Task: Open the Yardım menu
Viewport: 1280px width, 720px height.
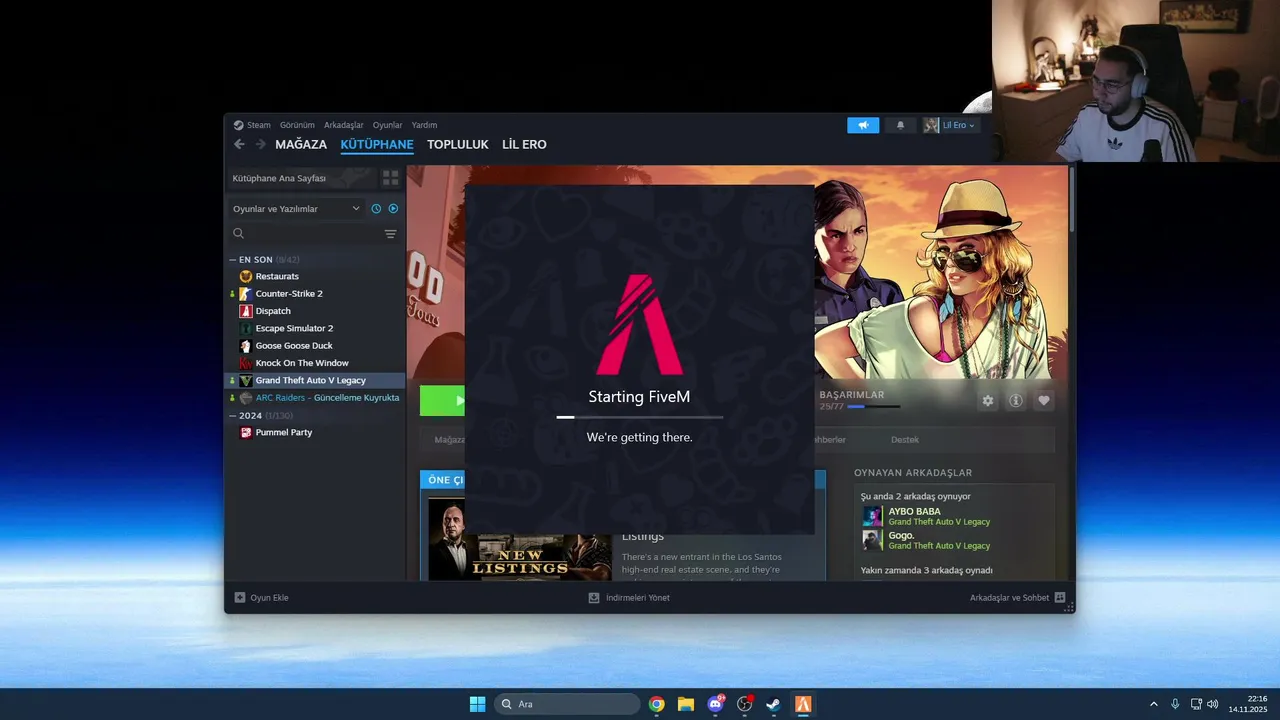Action: (x=424, y=125)
